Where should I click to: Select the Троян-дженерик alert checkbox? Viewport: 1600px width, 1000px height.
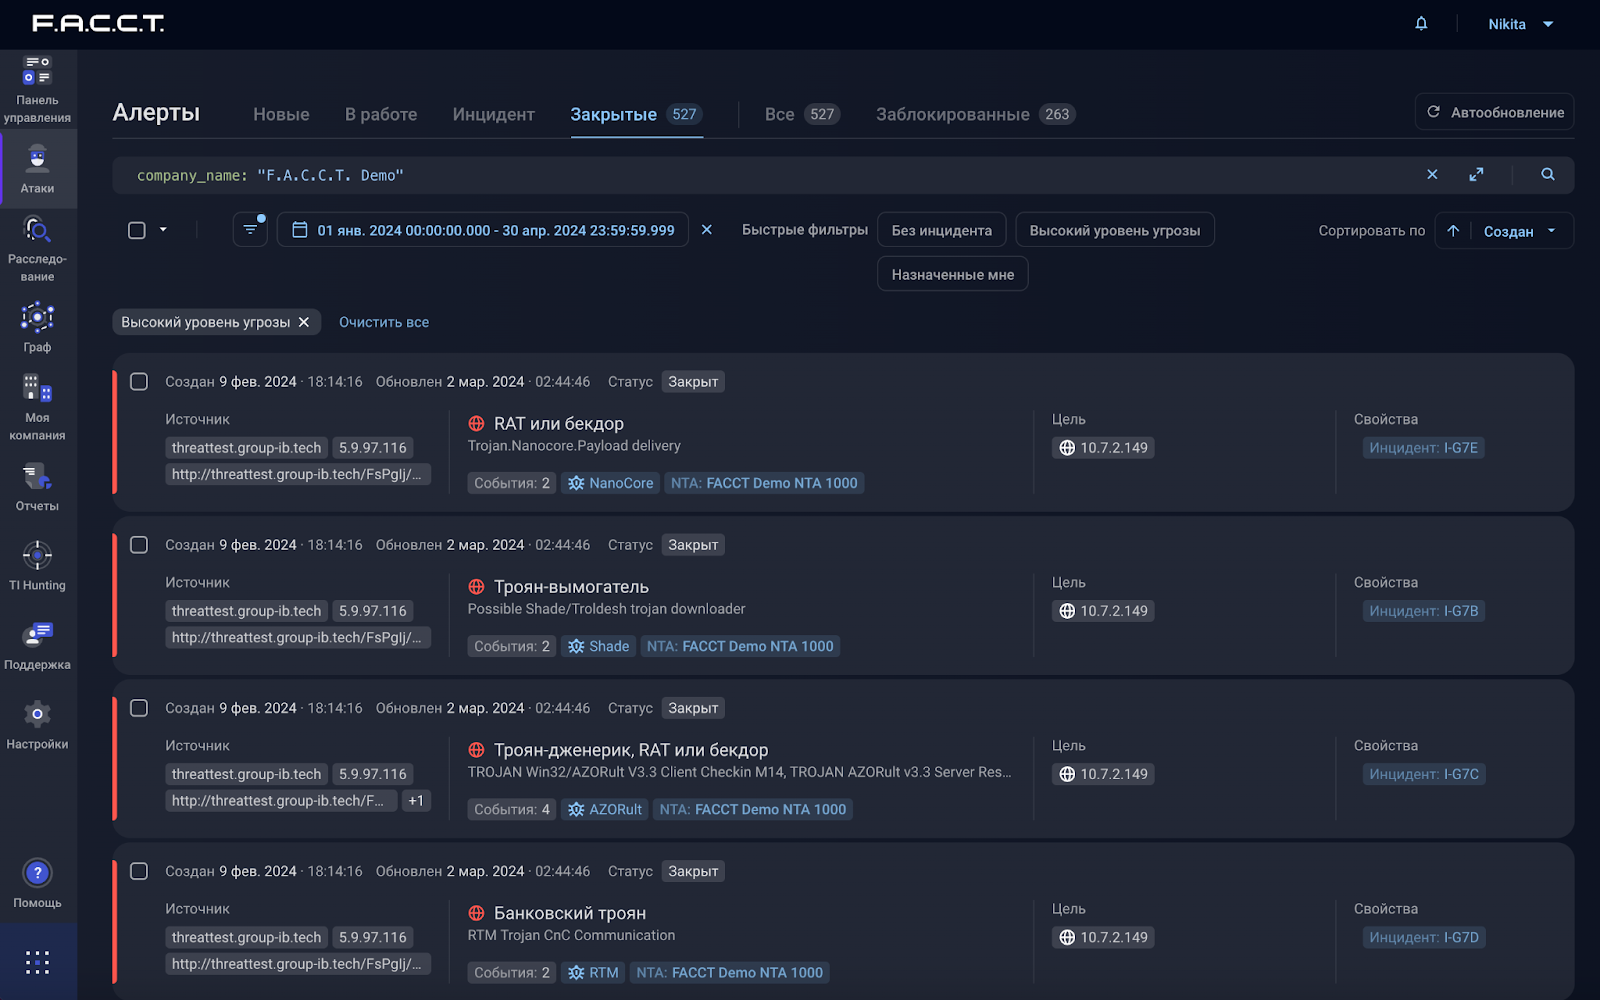pyautogui.click(x=139, y=708)
